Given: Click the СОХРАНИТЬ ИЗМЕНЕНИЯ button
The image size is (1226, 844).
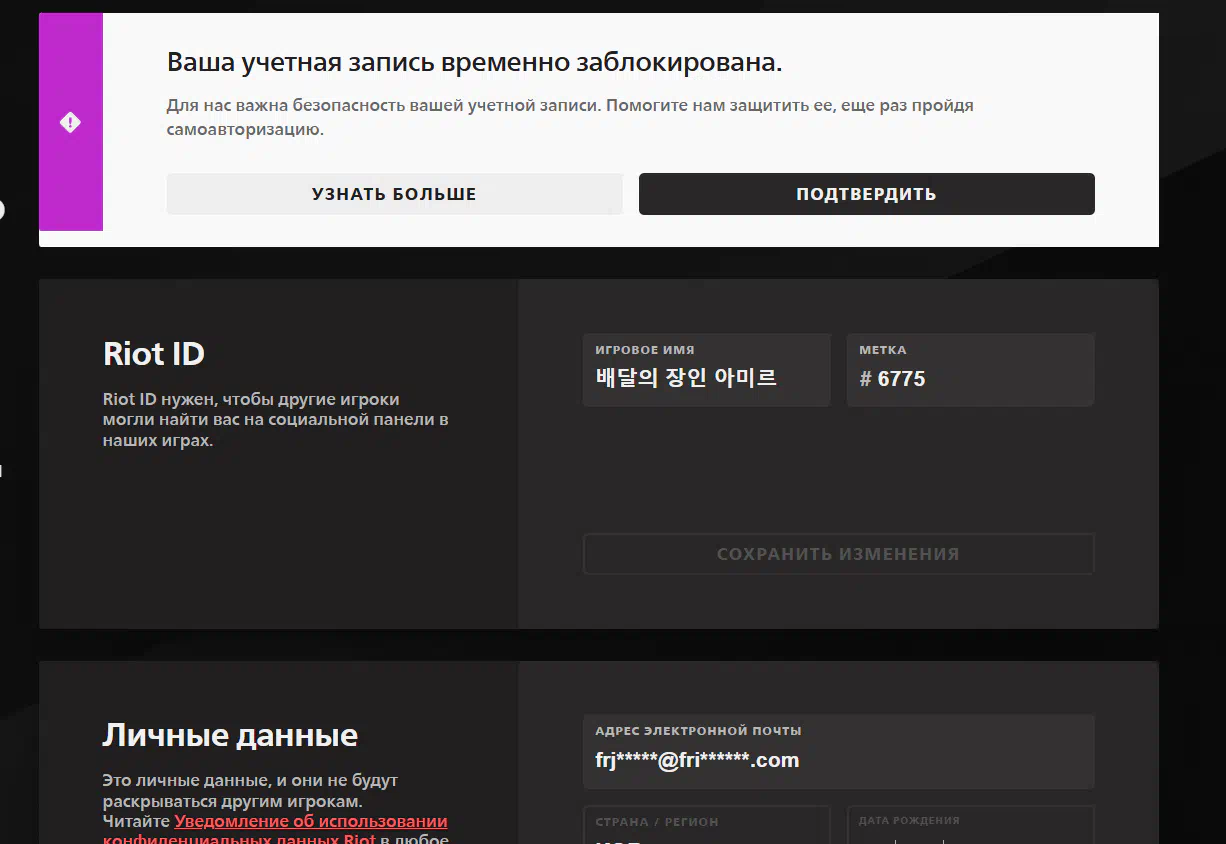Looking at the screenshot, I should [x=838, y=554].
